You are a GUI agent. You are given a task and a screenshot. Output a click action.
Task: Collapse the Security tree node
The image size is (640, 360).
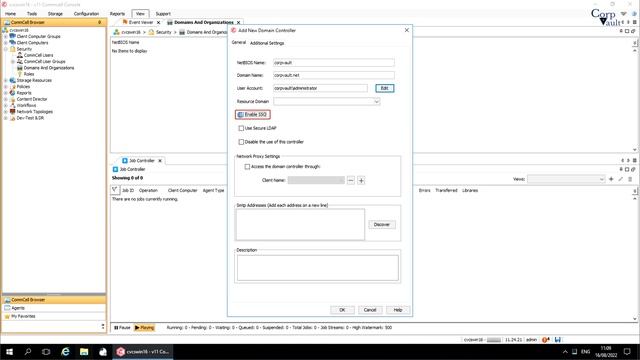[x=6, y=49]
